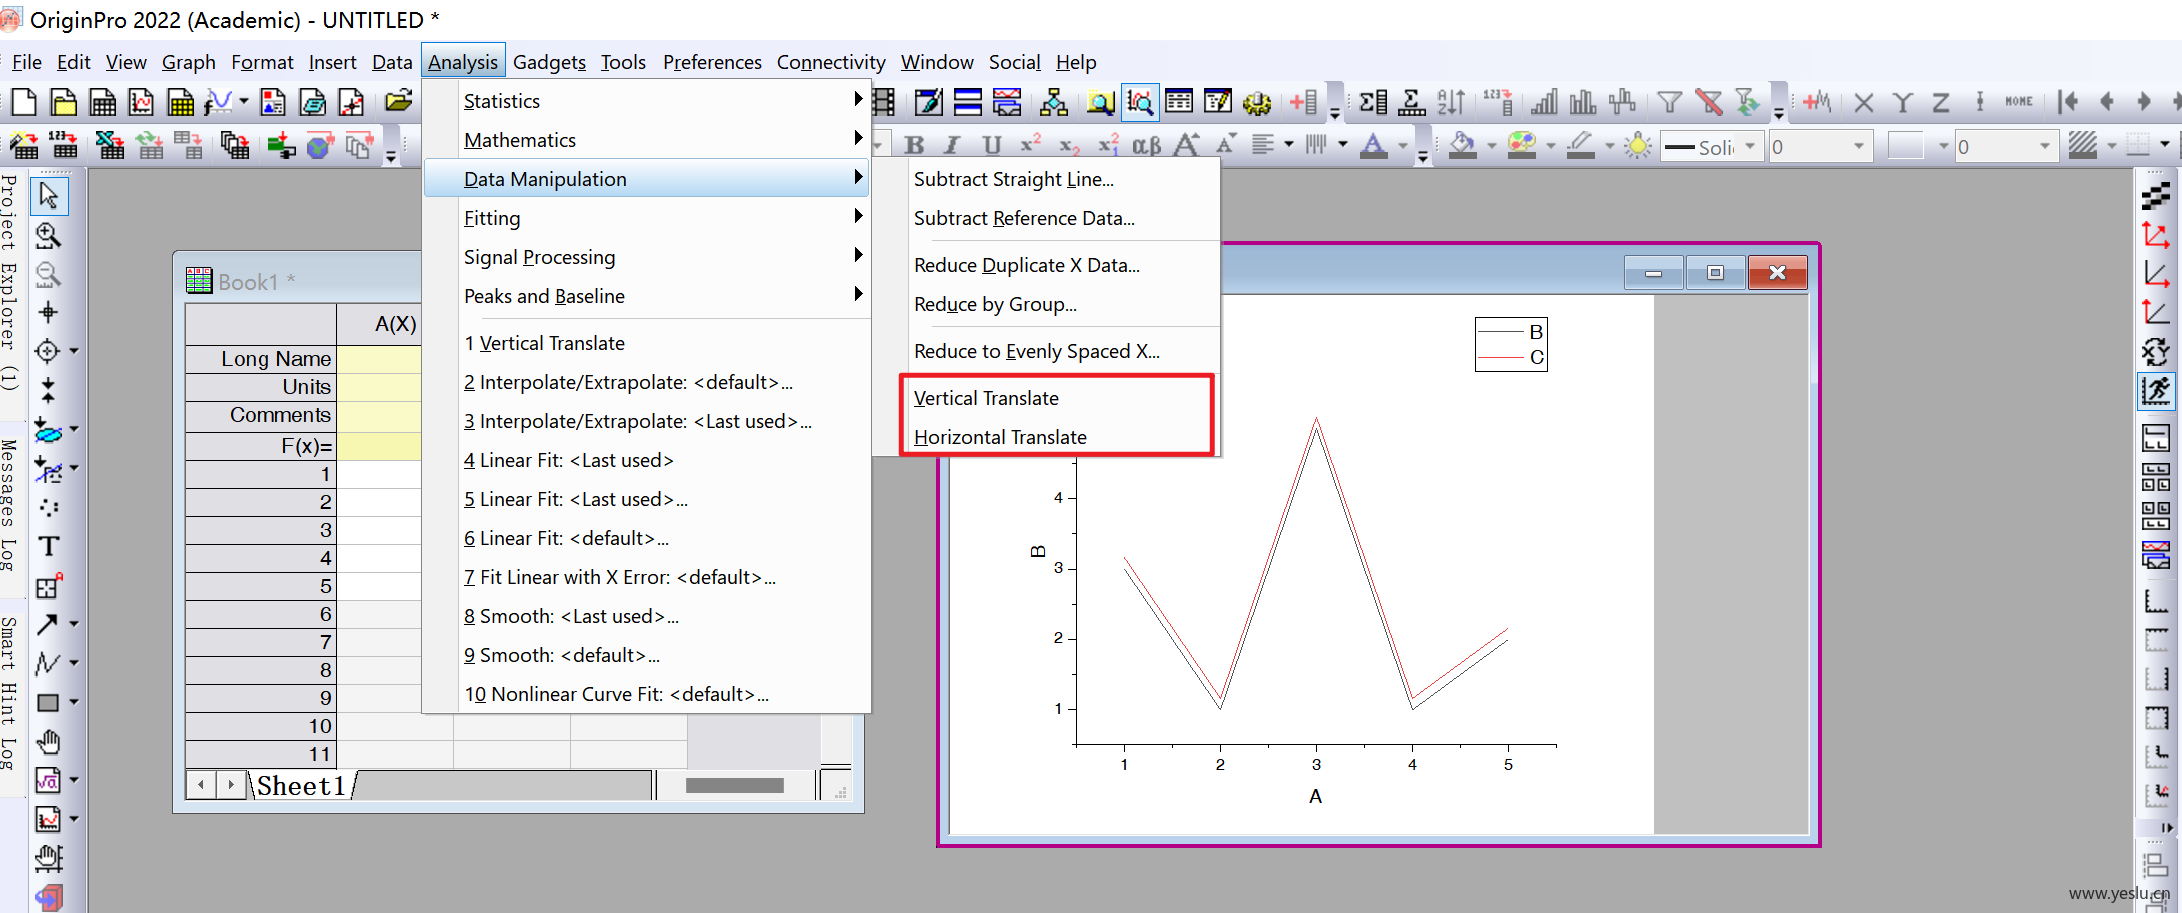The height and width of the screenshot is (913, 2182).
Task: Click the Code Builder gear icon
Action: (1257, 101)
